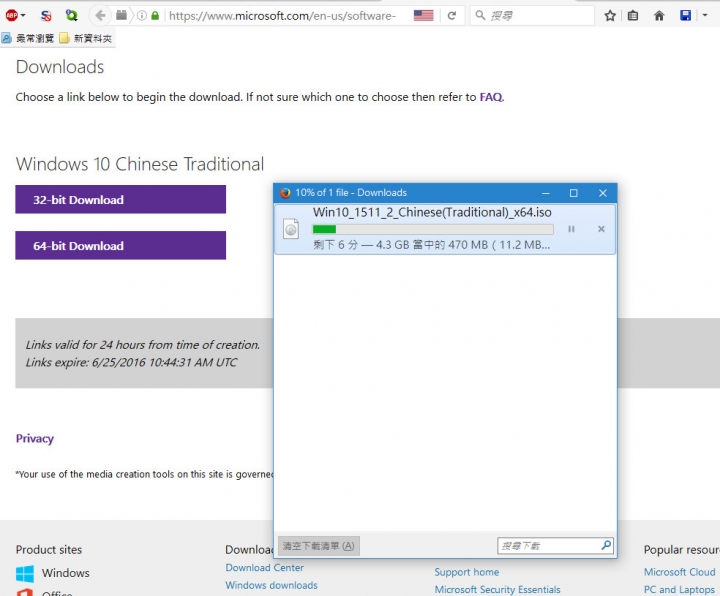Click the ISO file disc icon
The width and height of the screenshot is (720, 596).
291,229
